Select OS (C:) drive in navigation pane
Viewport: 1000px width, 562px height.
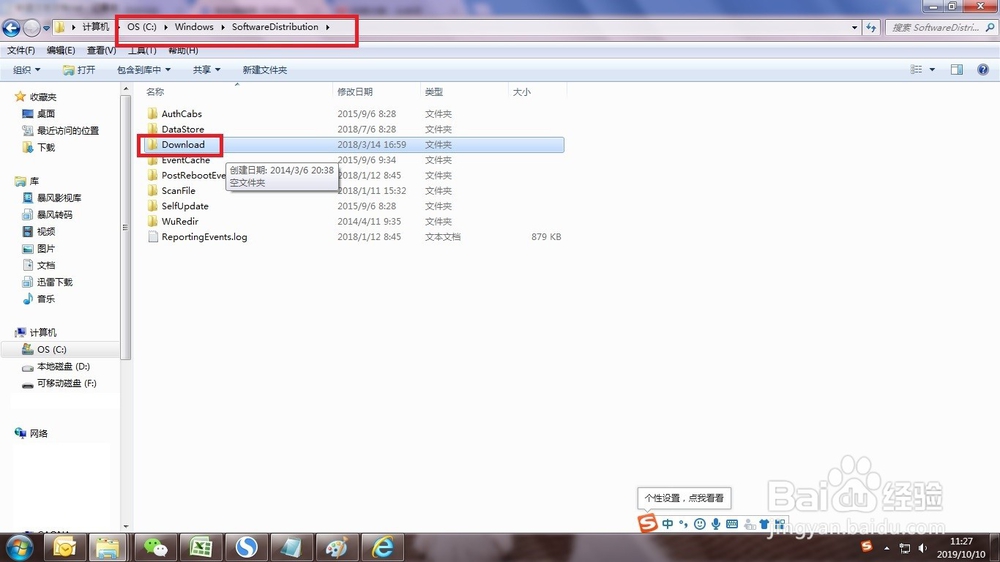51,349
